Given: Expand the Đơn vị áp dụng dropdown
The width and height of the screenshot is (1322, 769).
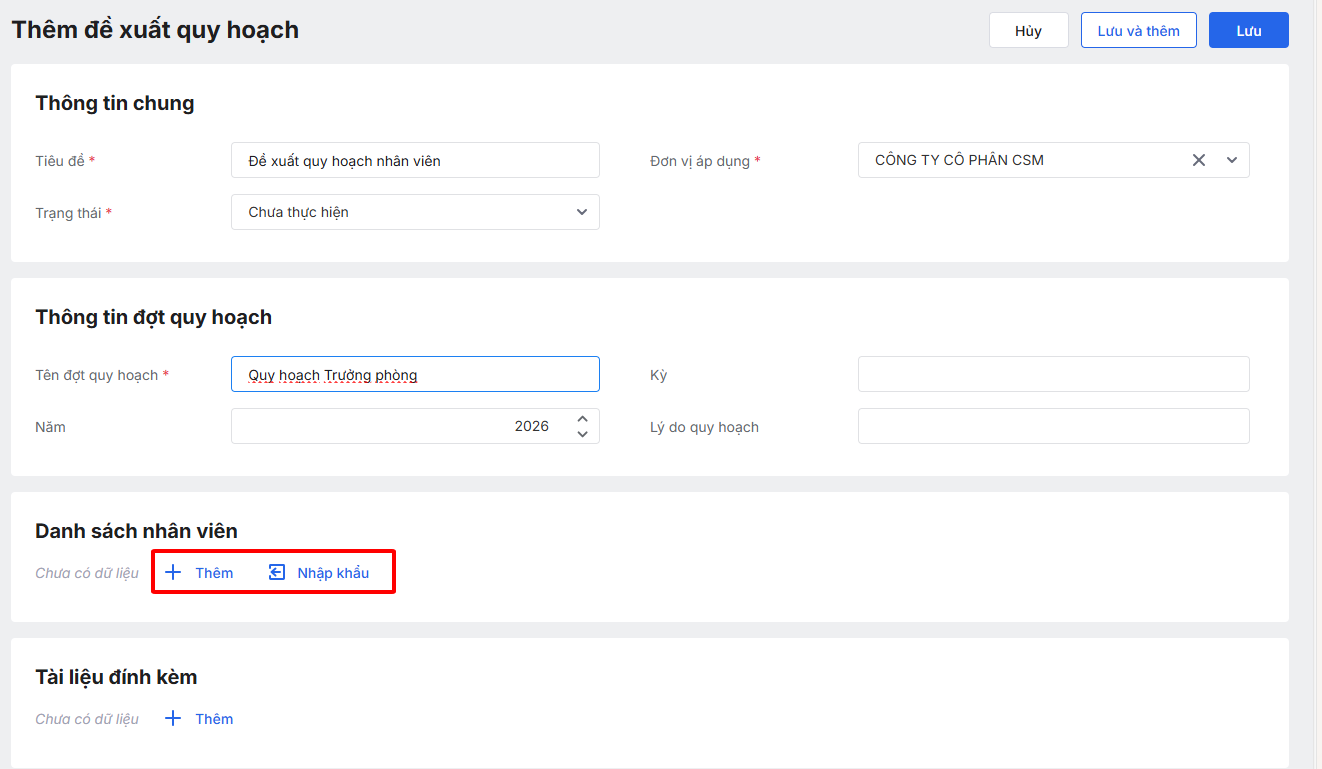Looking at the screenshot, I should [1232, 160].
